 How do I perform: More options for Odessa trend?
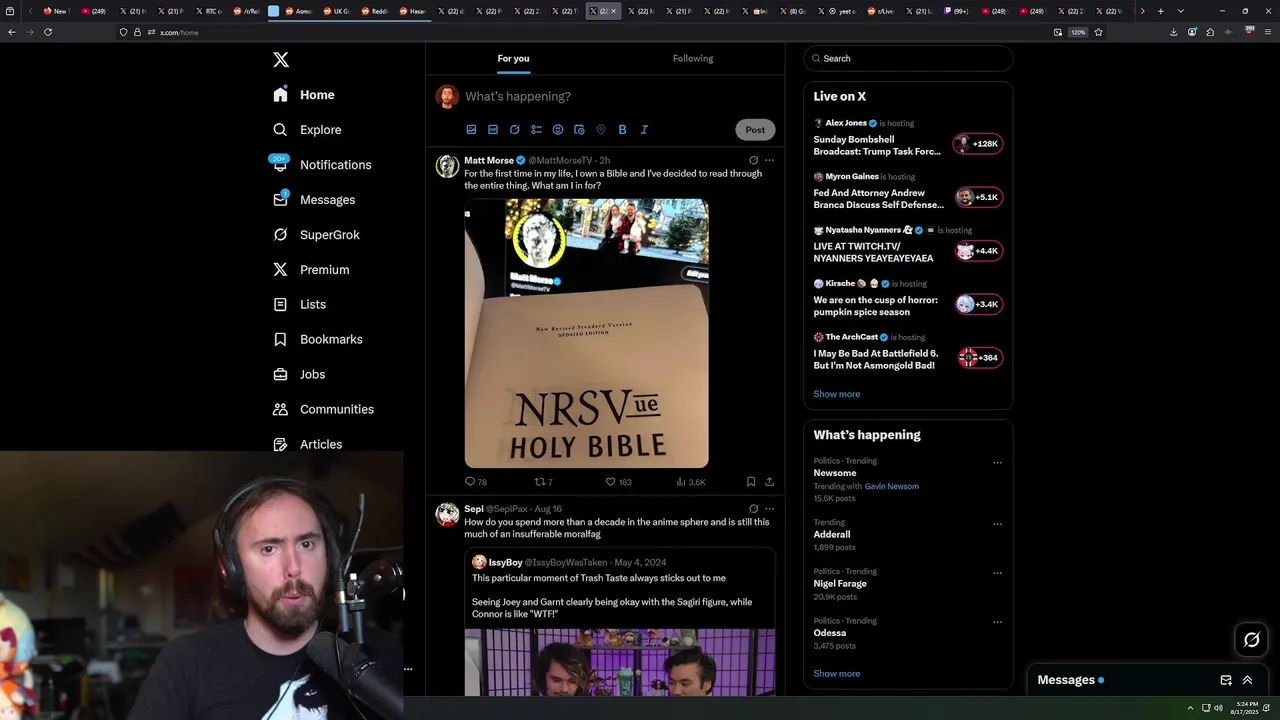tap(997, 622)
